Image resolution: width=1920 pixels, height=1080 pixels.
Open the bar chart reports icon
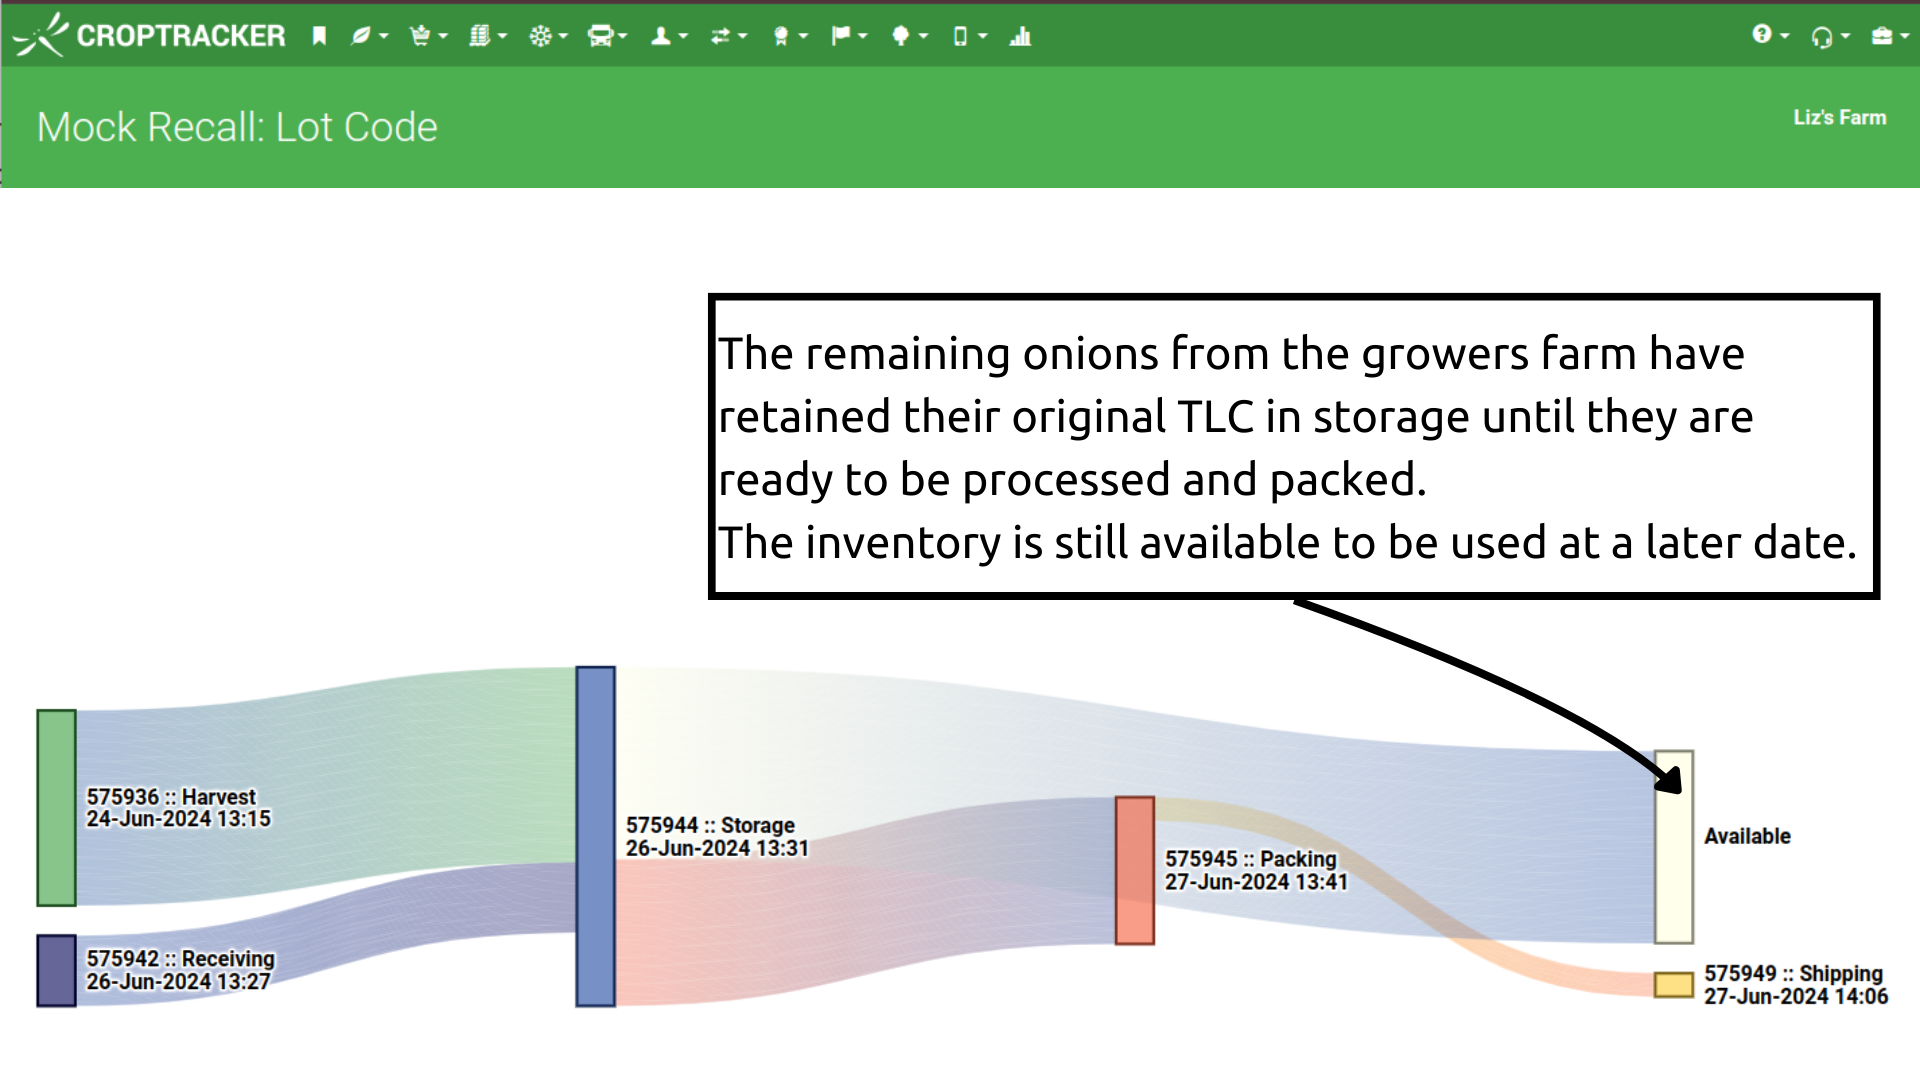click(x=1020, y=37)
